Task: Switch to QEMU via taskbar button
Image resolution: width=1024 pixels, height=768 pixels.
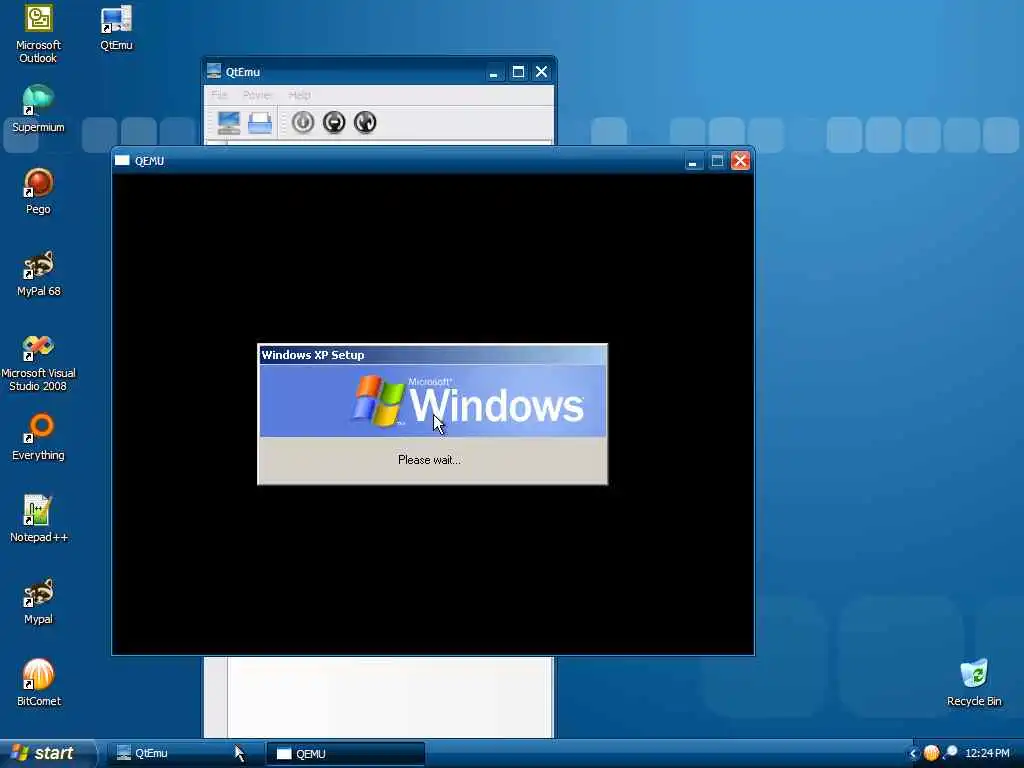Action: [x=345, y=754]
